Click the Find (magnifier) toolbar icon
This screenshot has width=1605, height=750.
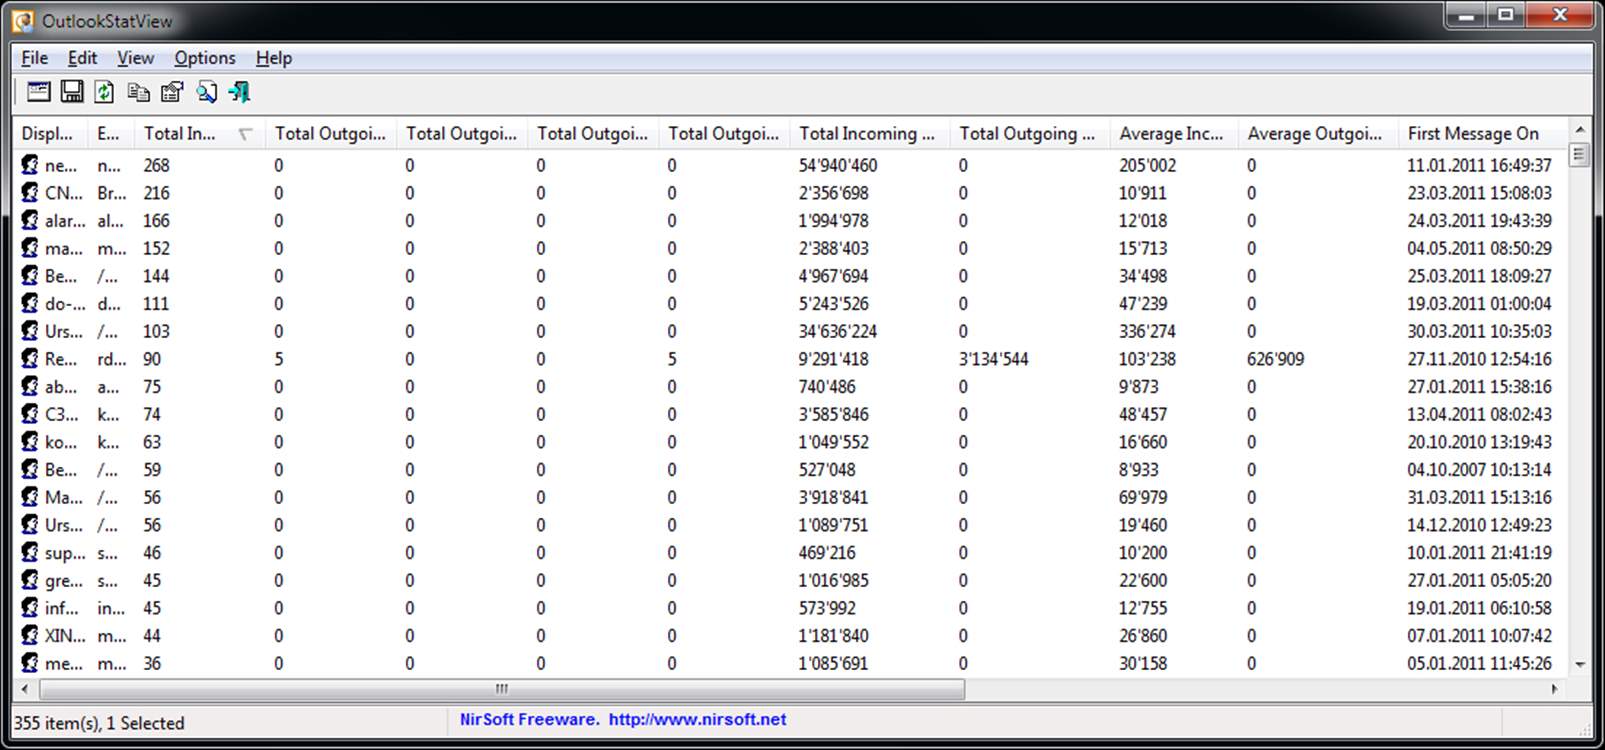tap(206, 92)
